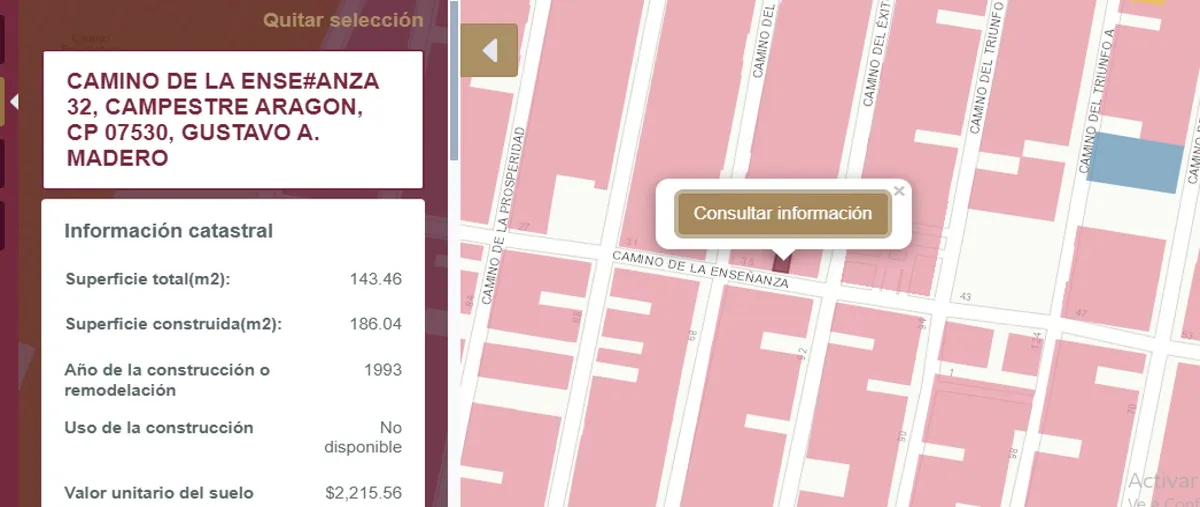Click the address card for Camino de la Enseñanza 32
The height and width of the screenshot is (507, 1200).
233,119
